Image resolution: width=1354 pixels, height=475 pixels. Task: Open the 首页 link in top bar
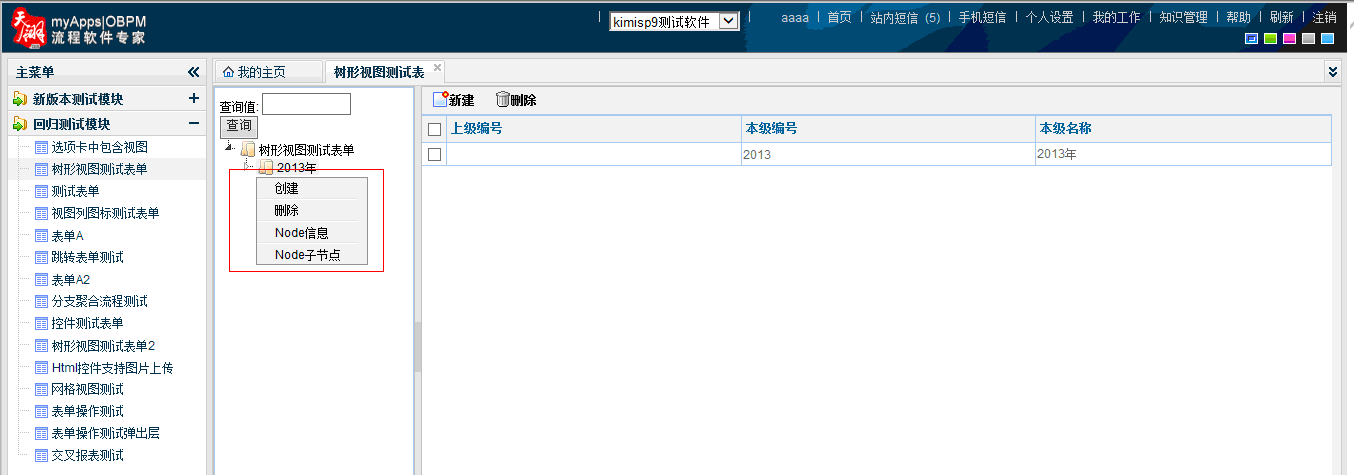coord(840,17)
